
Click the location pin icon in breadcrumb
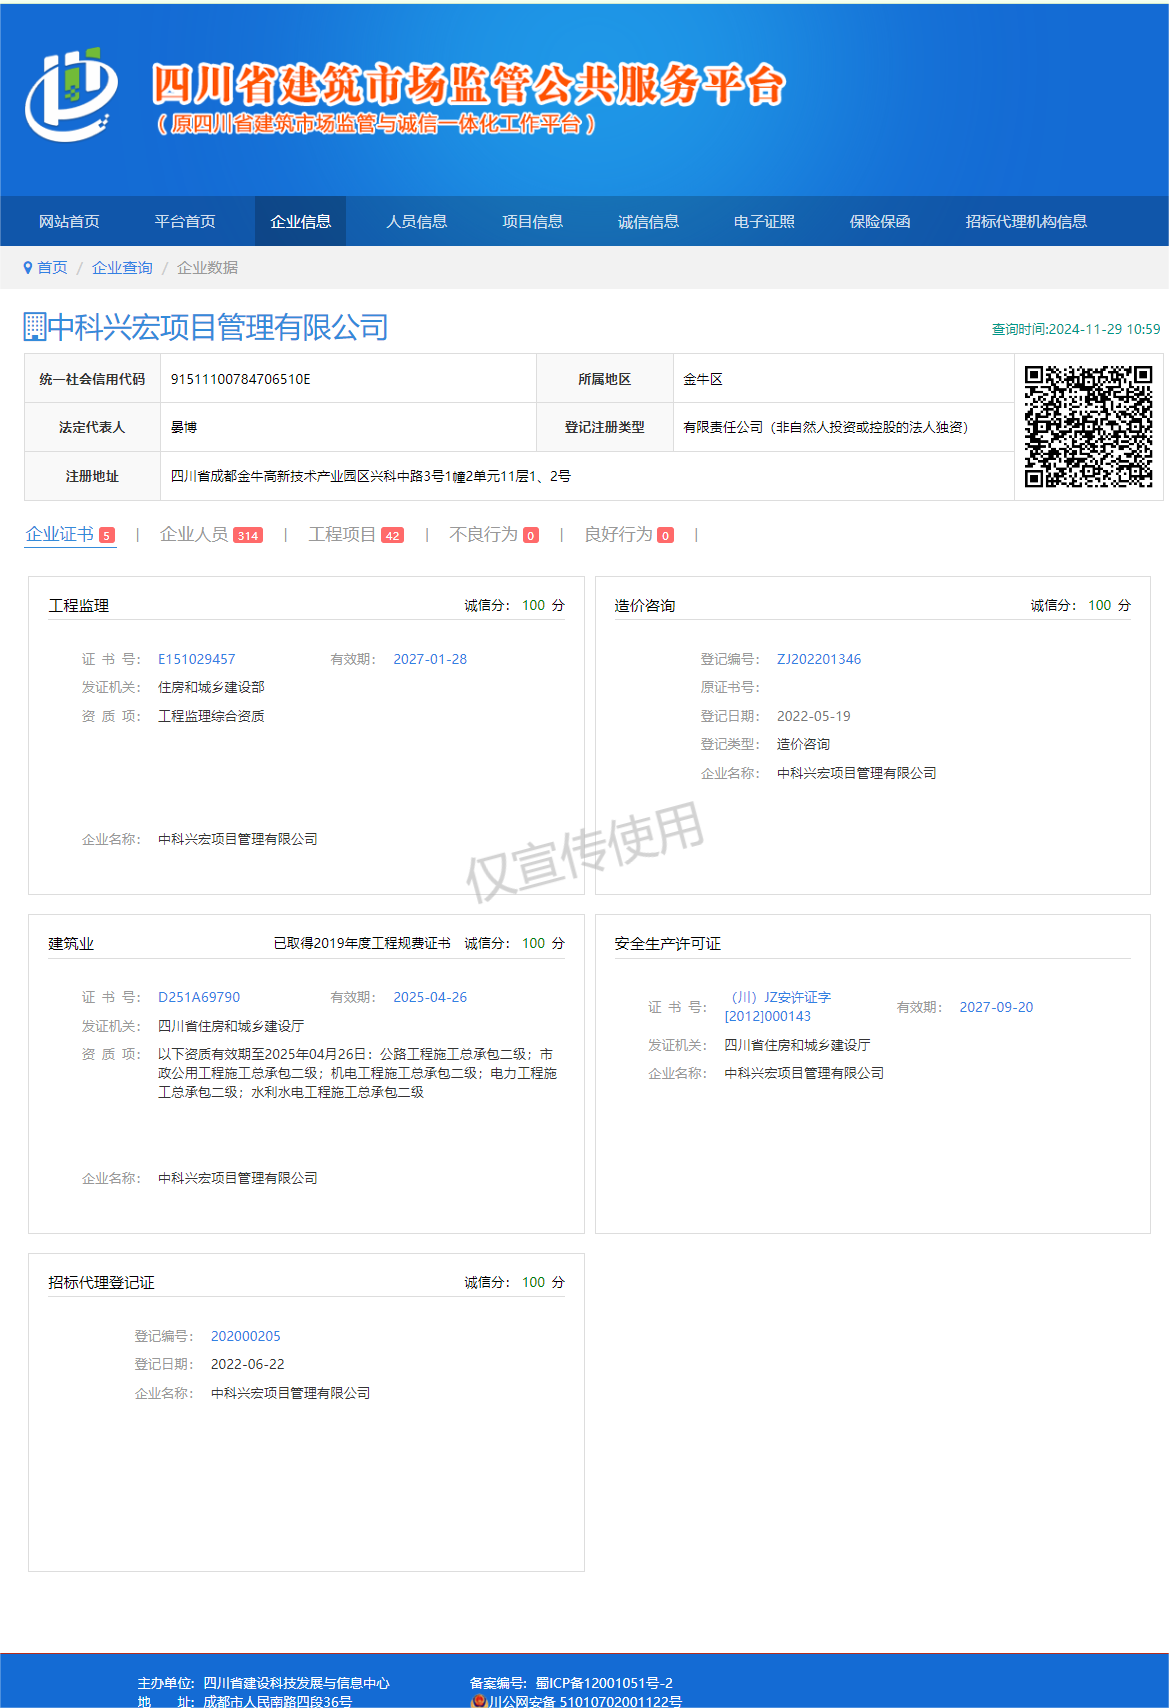tap(28, 267)
